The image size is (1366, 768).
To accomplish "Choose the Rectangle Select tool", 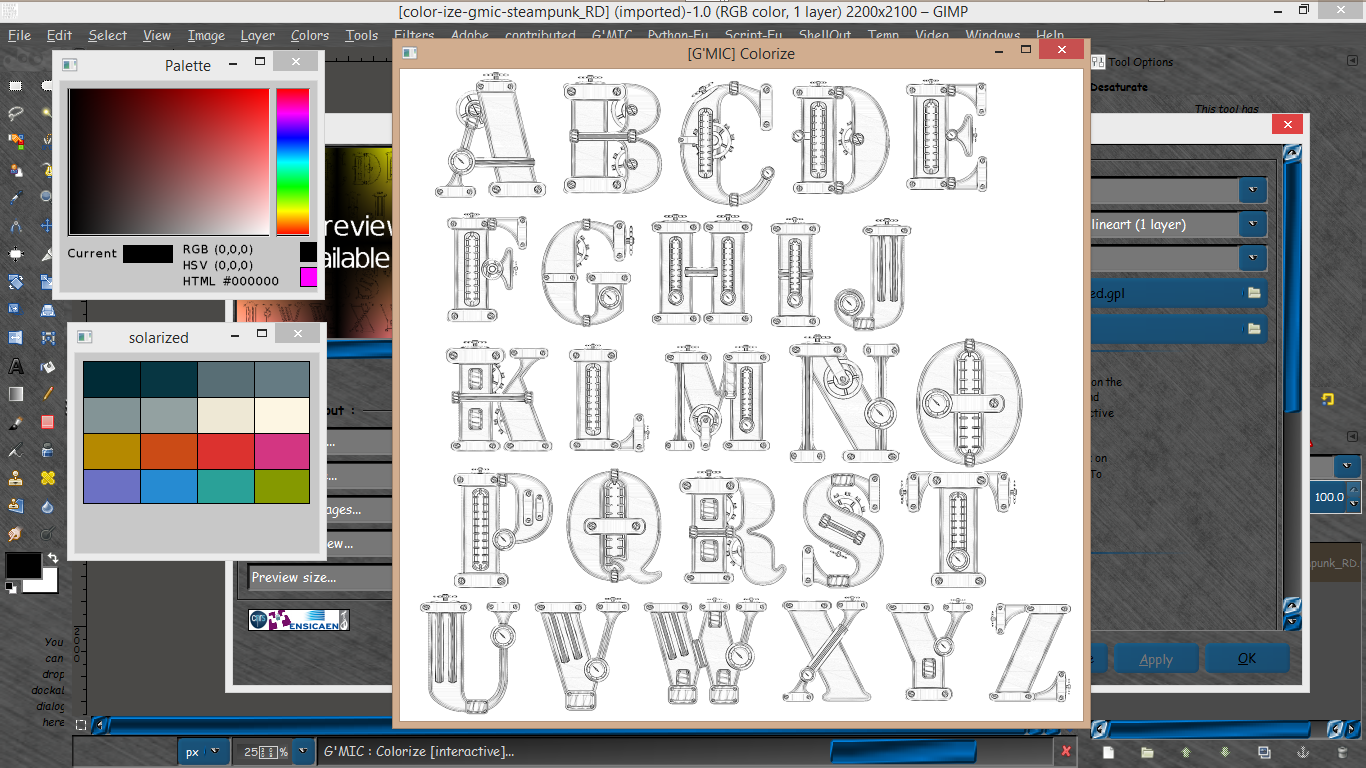I will pyautogui.click(x=16, y=86).
